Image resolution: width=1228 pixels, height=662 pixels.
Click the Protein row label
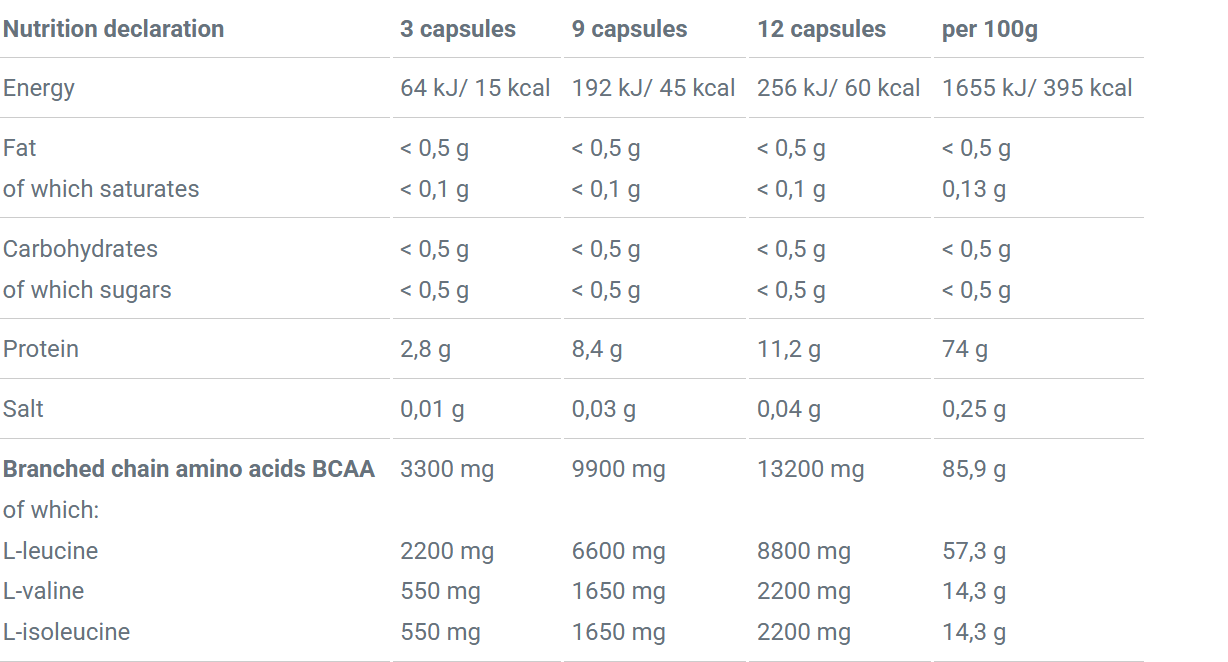tap(41, 349)
